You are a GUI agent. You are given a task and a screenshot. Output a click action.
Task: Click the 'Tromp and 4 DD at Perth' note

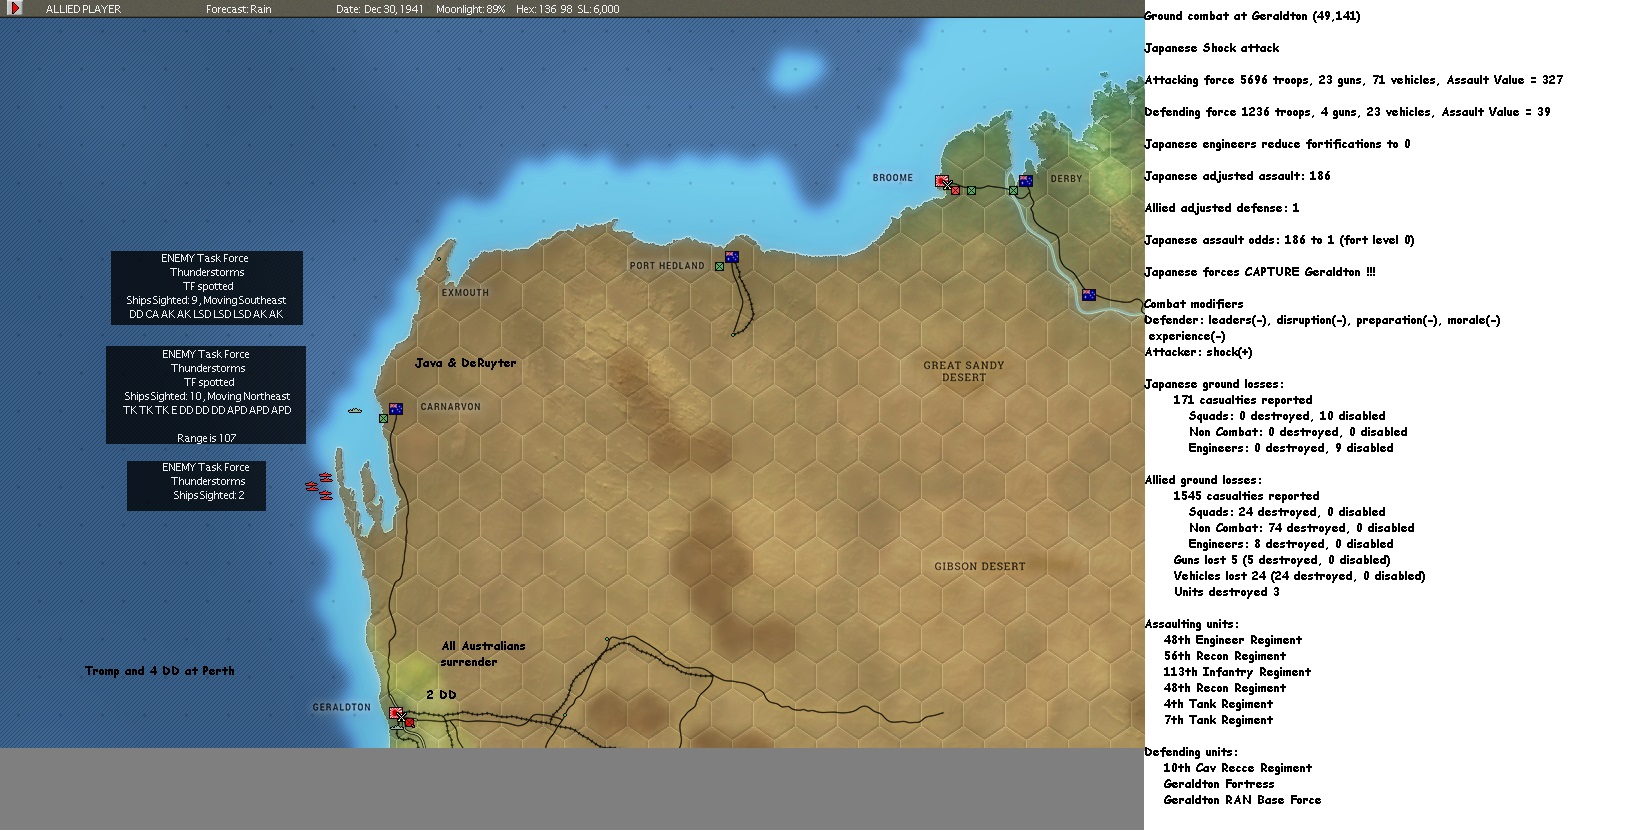tap(160, 671)
